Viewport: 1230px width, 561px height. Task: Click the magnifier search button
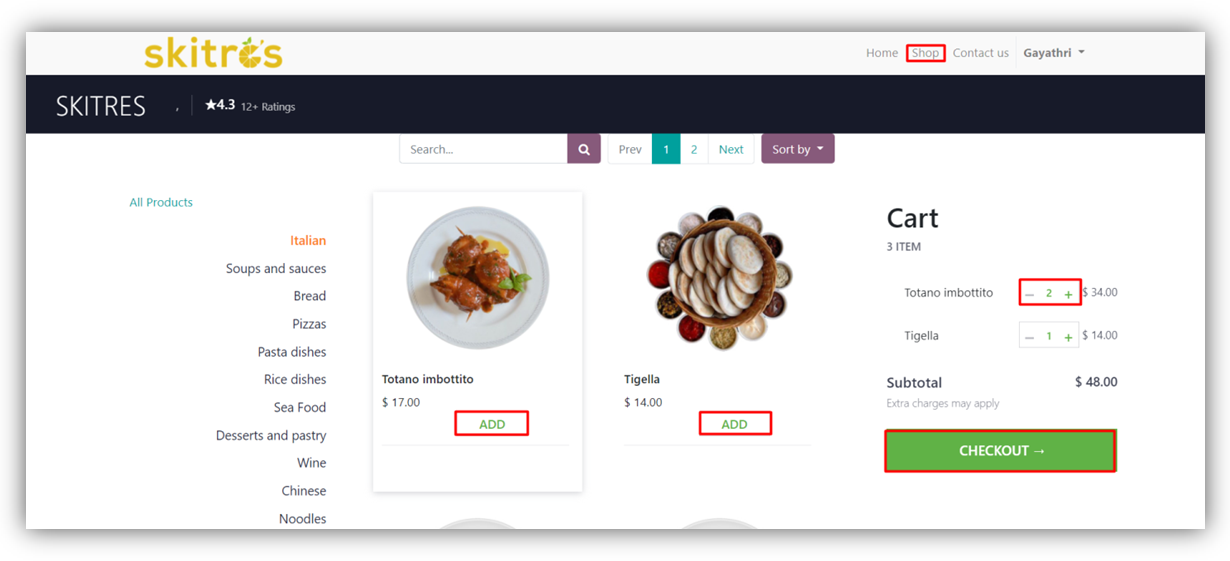(584, 149)
